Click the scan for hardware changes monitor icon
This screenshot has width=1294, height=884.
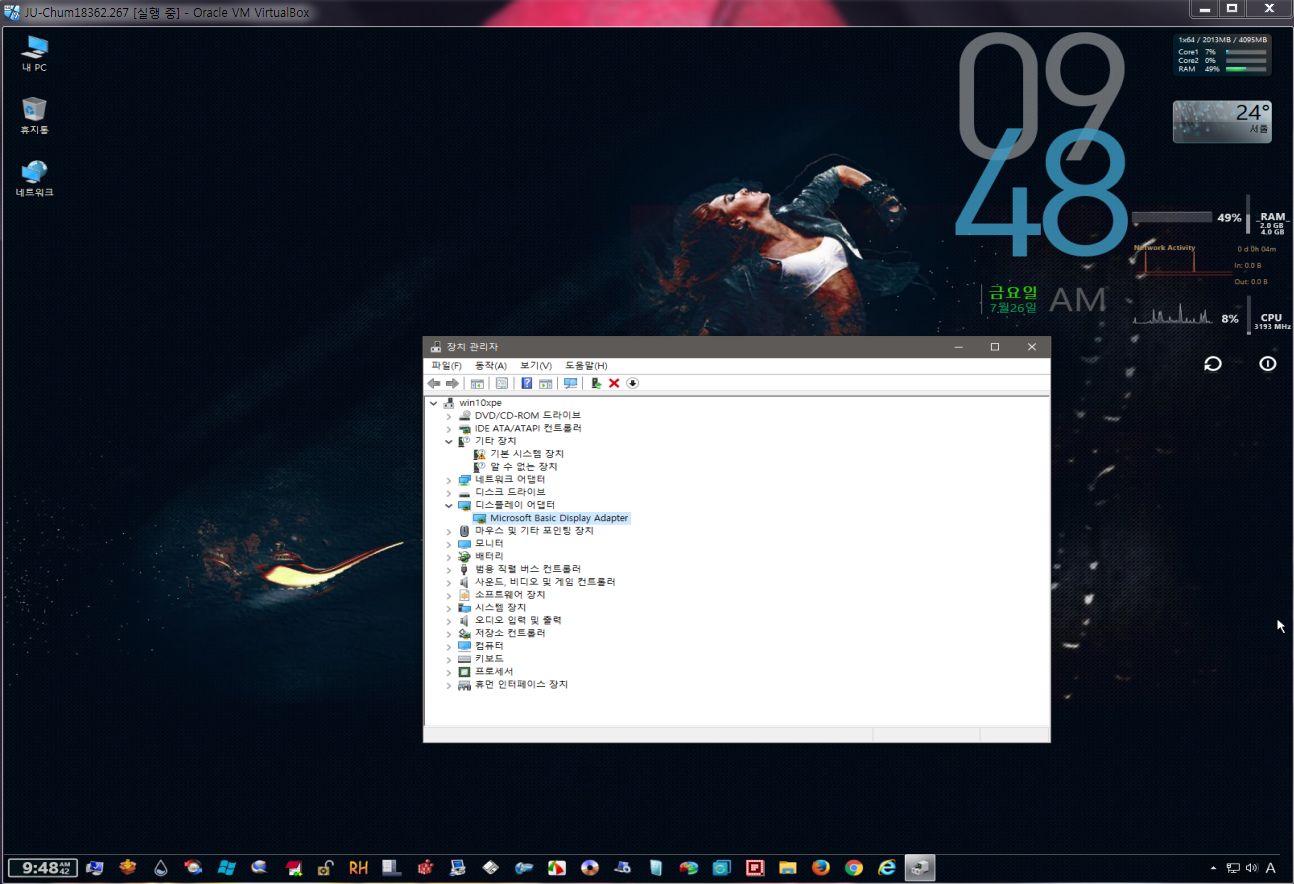tap(570, 383)
